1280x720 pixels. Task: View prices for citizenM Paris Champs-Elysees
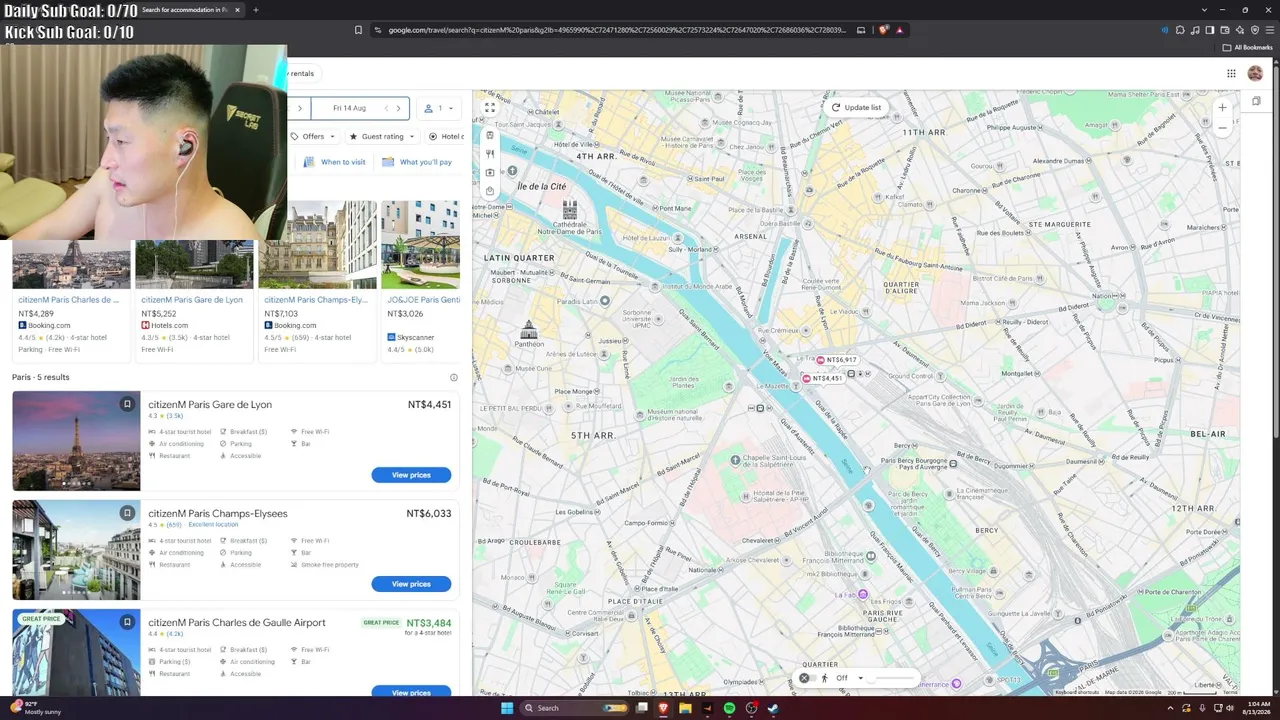(411, 584)
